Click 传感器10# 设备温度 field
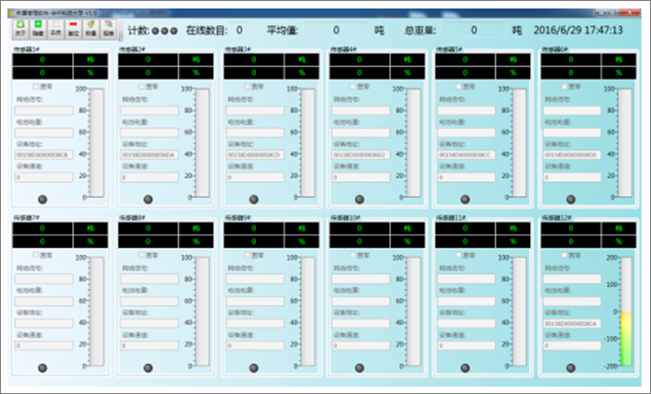Screen dimensions: 651x394 [361, 345]
